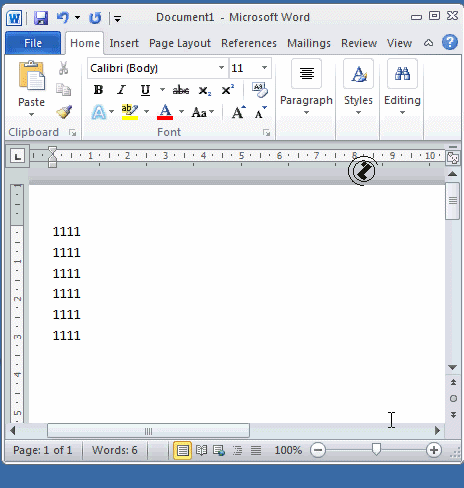Click the Grow Font icon
This screenshot has height=488, width=464.
point(239,112)
